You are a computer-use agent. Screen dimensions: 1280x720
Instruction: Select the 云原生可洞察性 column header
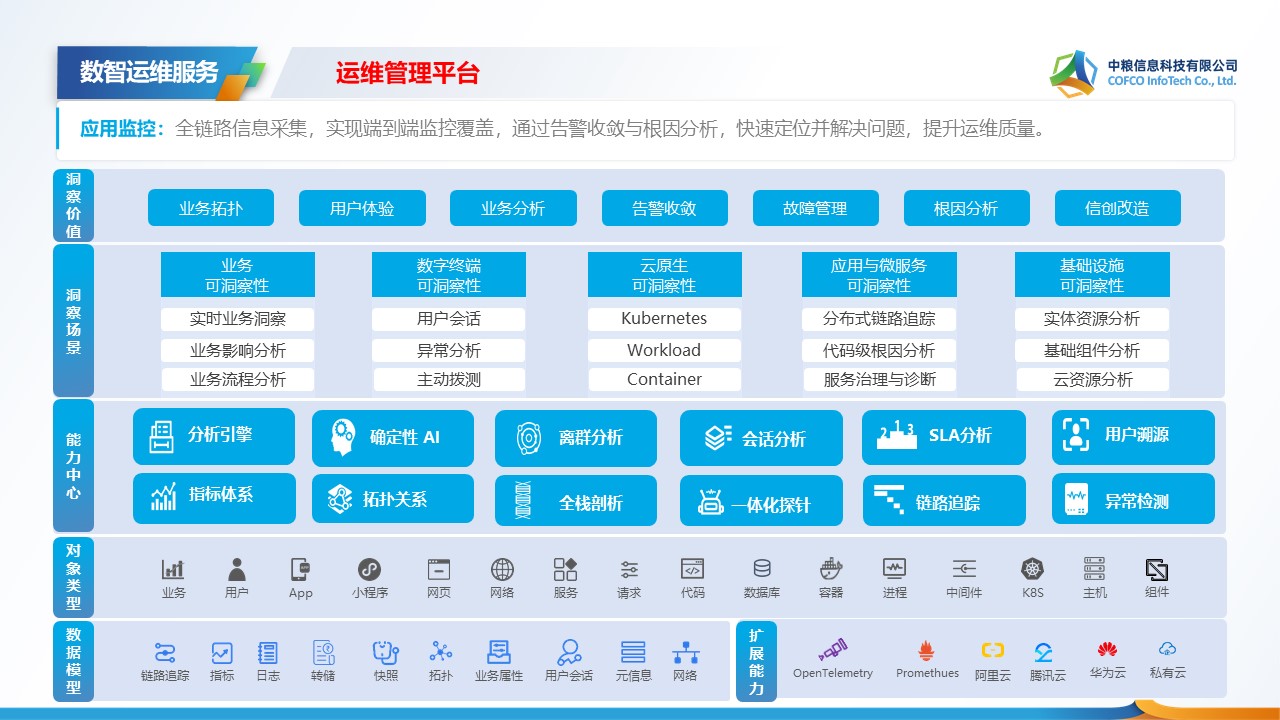[x=664, y=275]
